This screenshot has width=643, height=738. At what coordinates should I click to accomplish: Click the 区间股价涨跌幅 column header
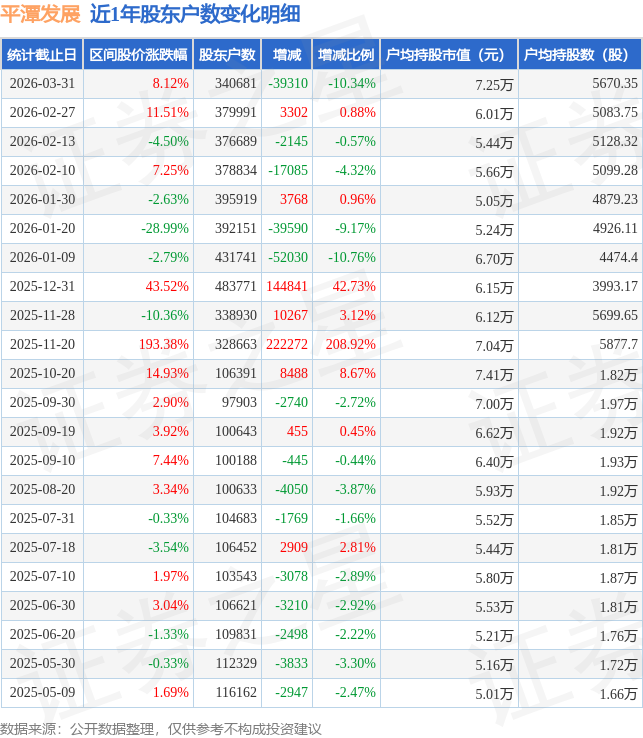[137, 55]
